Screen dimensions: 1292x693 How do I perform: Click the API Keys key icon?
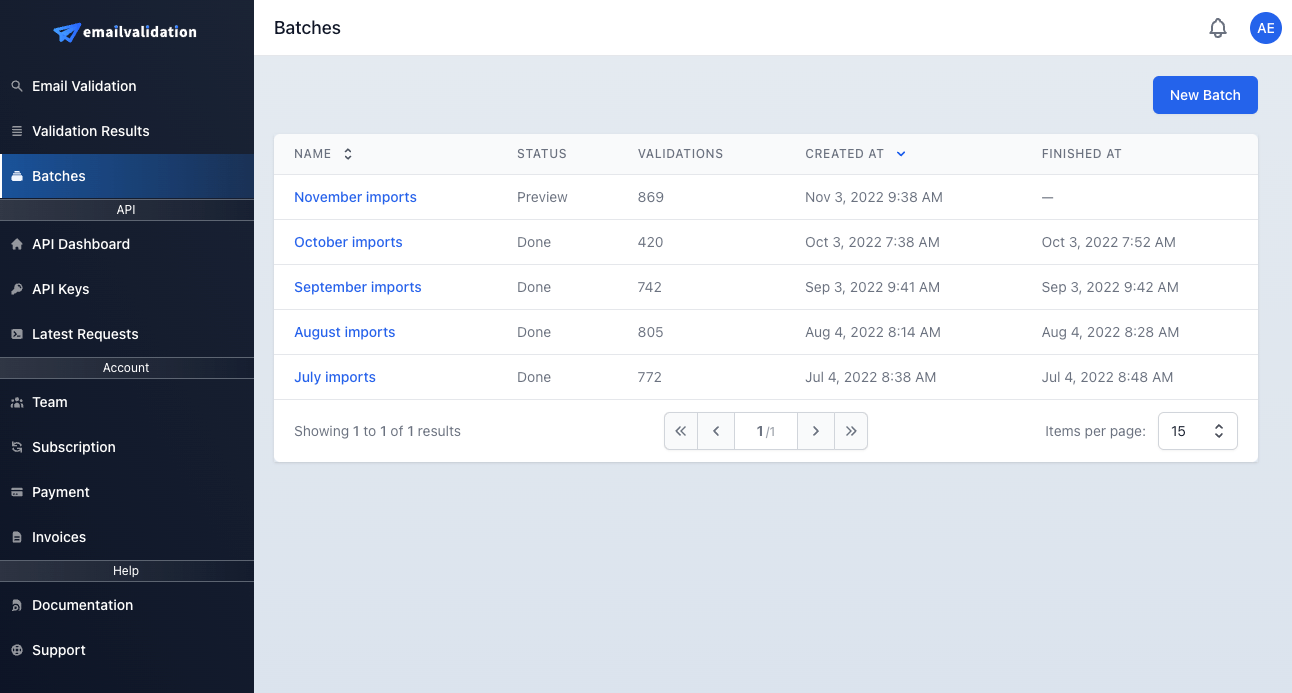coord(16,289)
